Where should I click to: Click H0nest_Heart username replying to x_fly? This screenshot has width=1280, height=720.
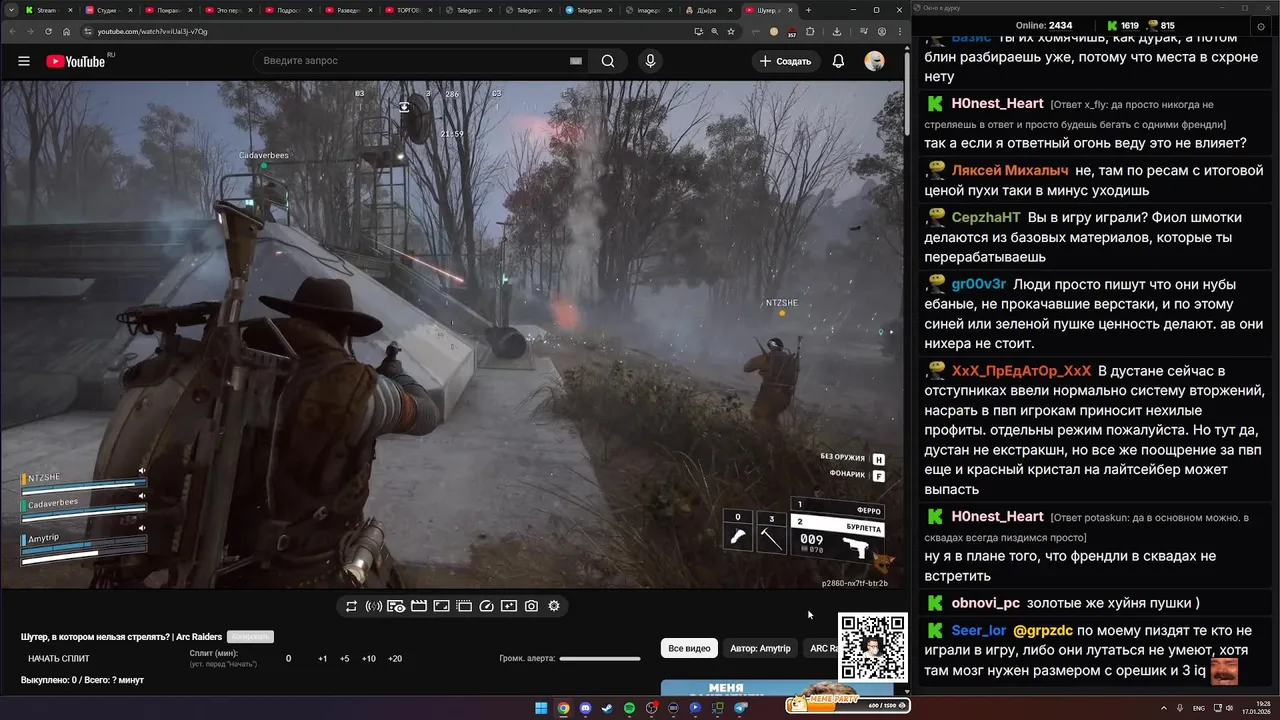coord(997,103)
